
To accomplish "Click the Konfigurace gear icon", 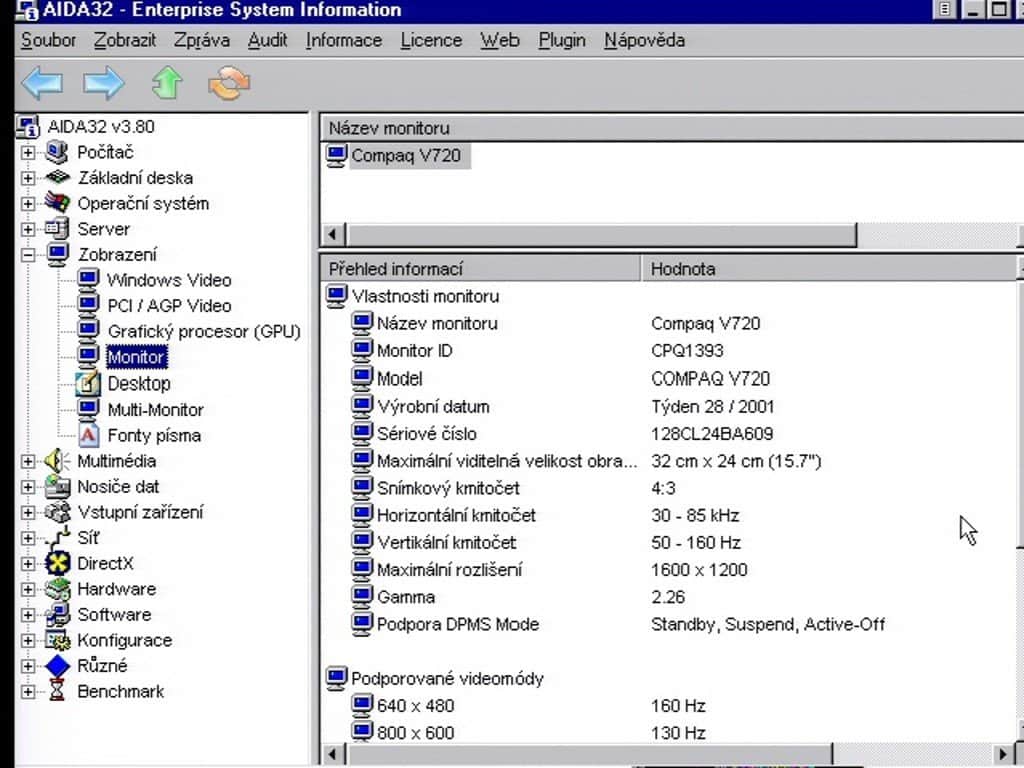I will coord(57,640).
